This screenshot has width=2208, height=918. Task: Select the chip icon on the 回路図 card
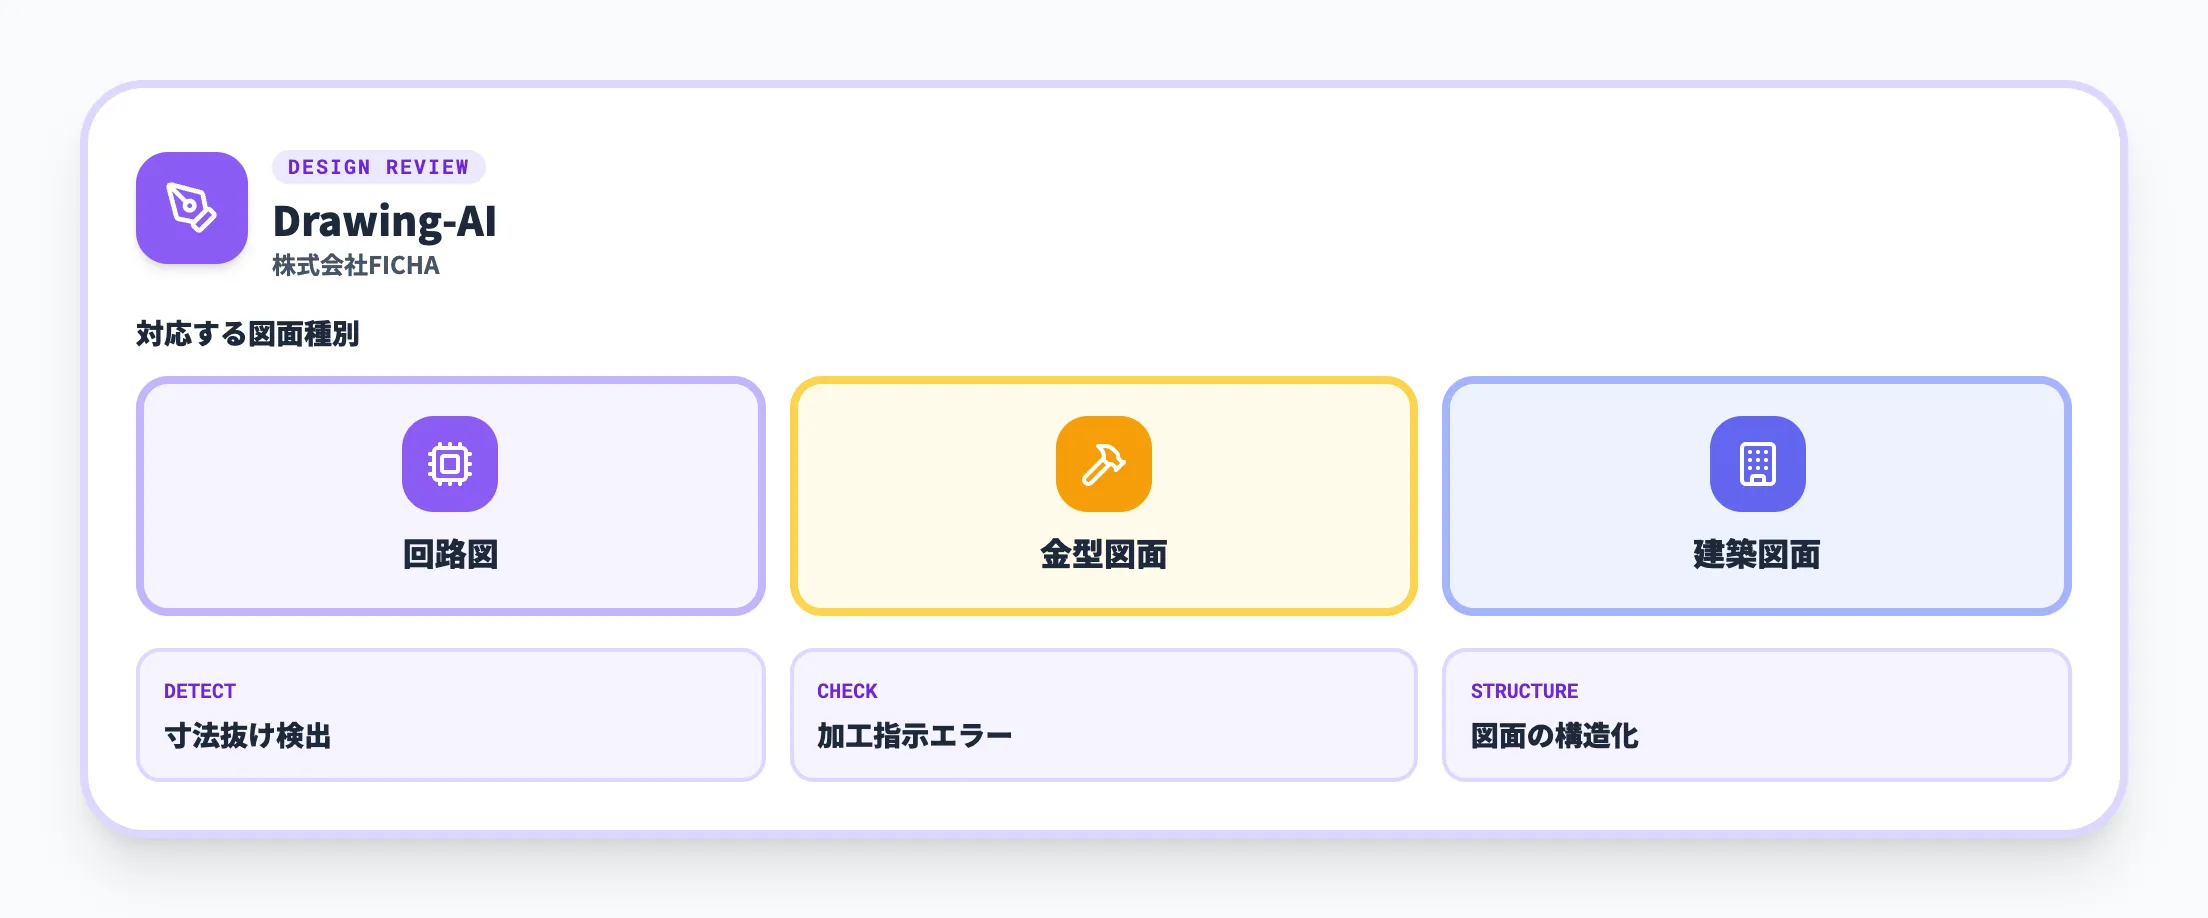[x=450, y=463]
